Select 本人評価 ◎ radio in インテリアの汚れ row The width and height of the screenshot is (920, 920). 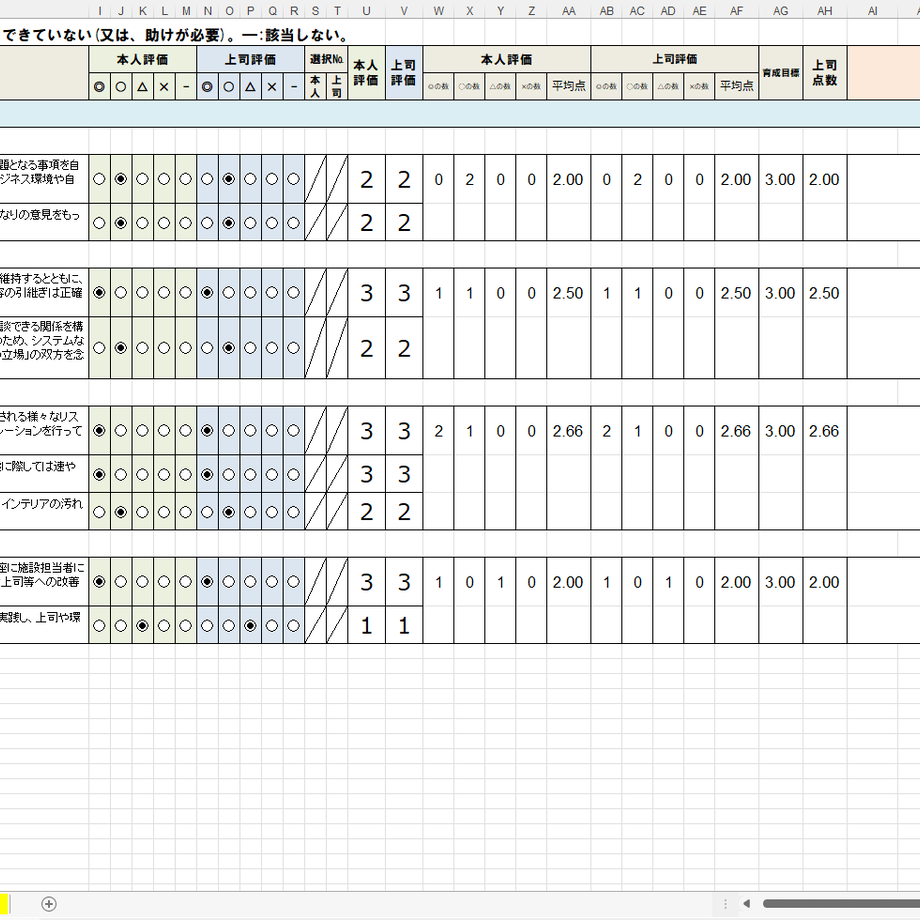point(99,512)
